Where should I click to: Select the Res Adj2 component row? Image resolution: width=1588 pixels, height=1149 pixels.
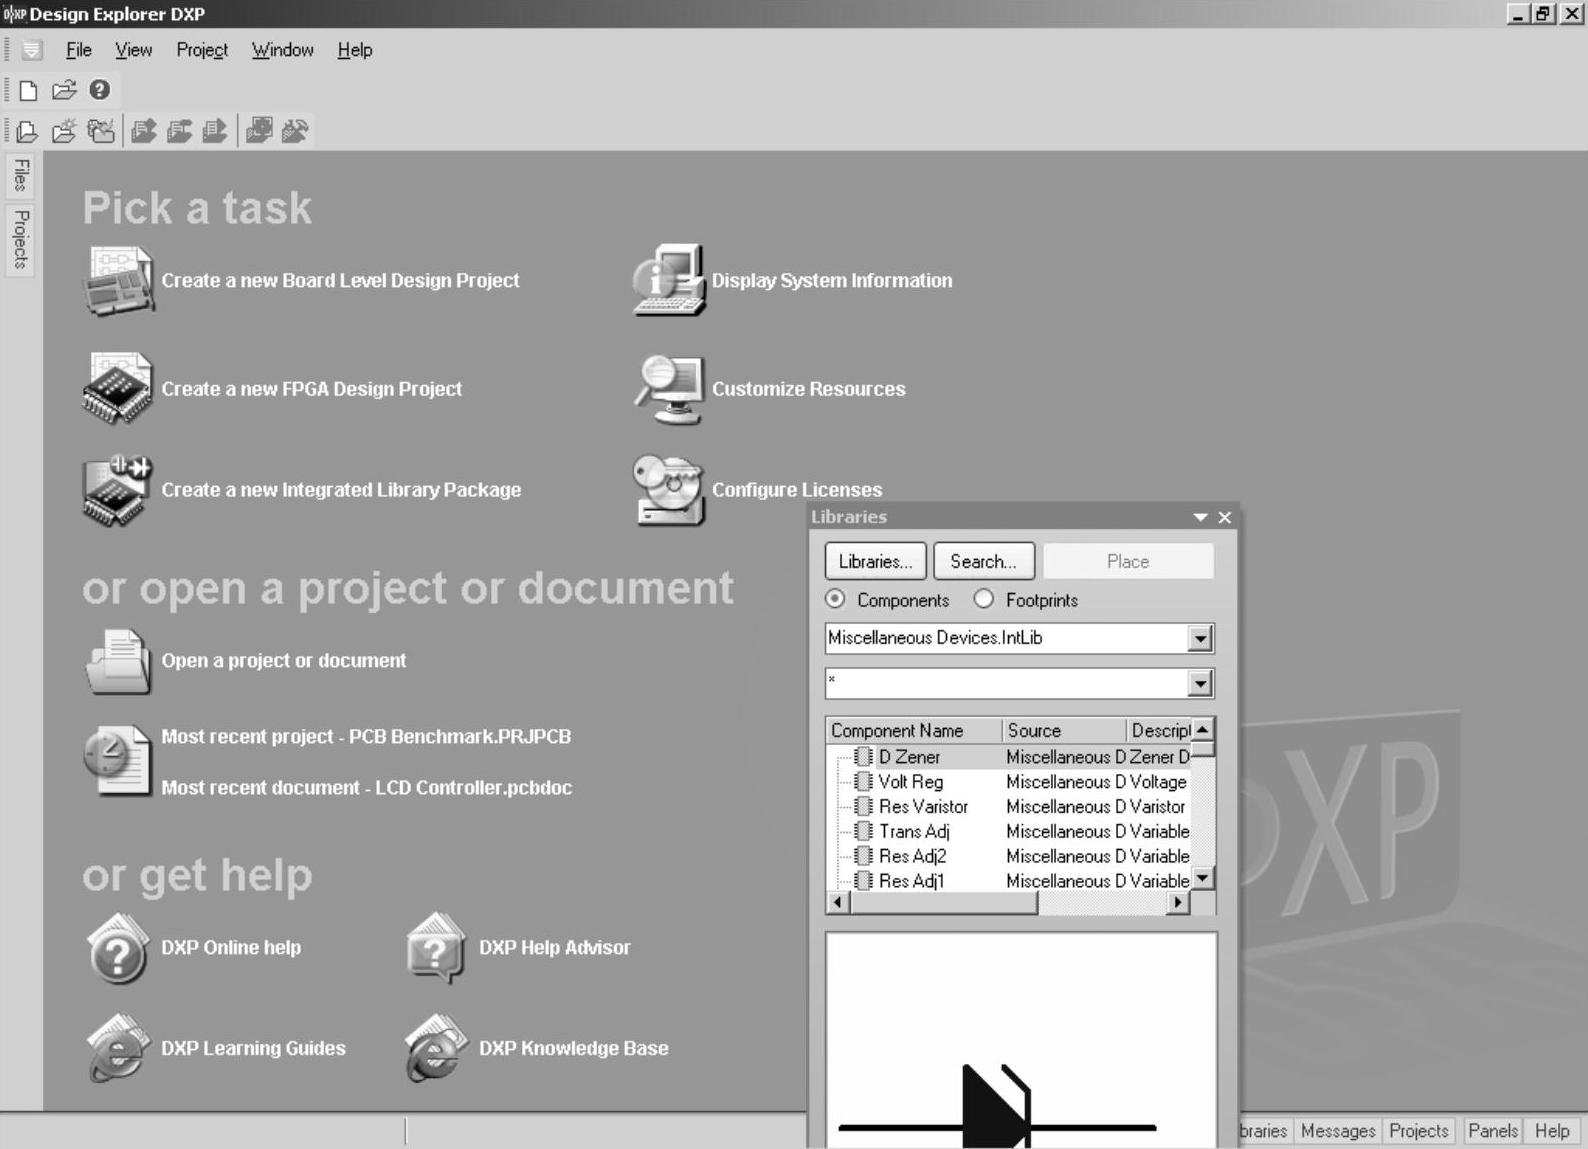pos(1010,857)
